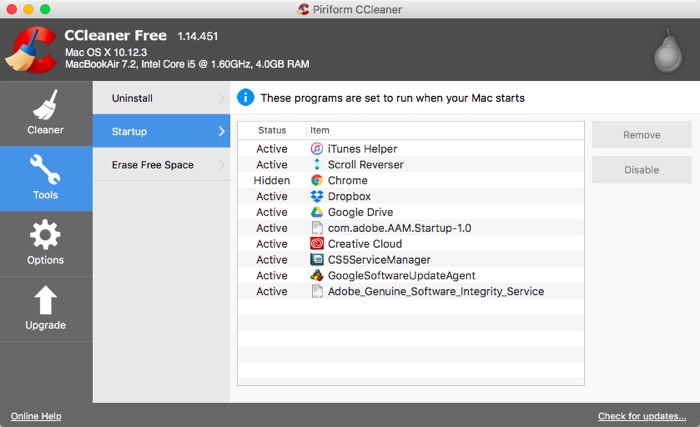Click the Hidden status for Chrome

tap(271, 180)
